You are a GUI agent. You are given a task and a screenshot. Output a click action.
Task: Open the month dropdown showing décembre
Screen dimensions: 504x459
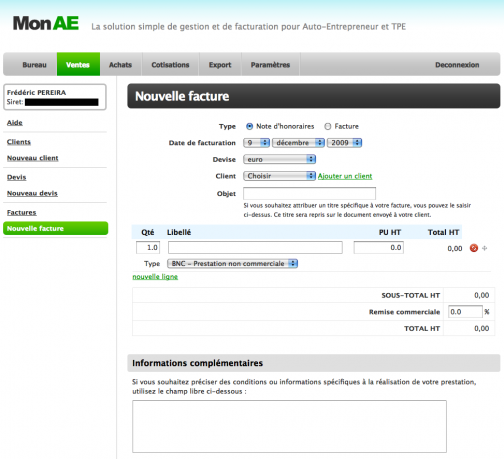click(298, 143)
